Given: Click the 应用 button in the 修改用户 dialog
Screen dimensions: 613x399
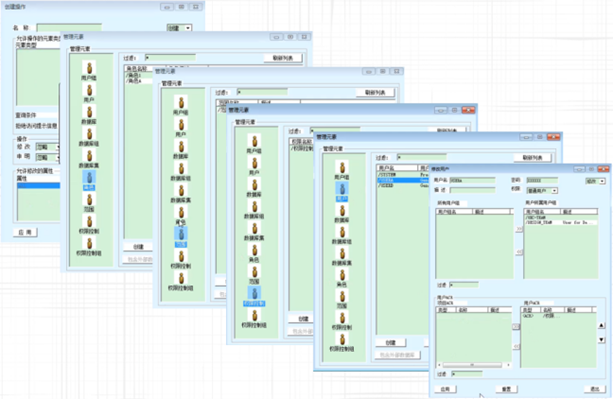Looking at the screenshot, I should pyautogui.click(x=445, y=389).
